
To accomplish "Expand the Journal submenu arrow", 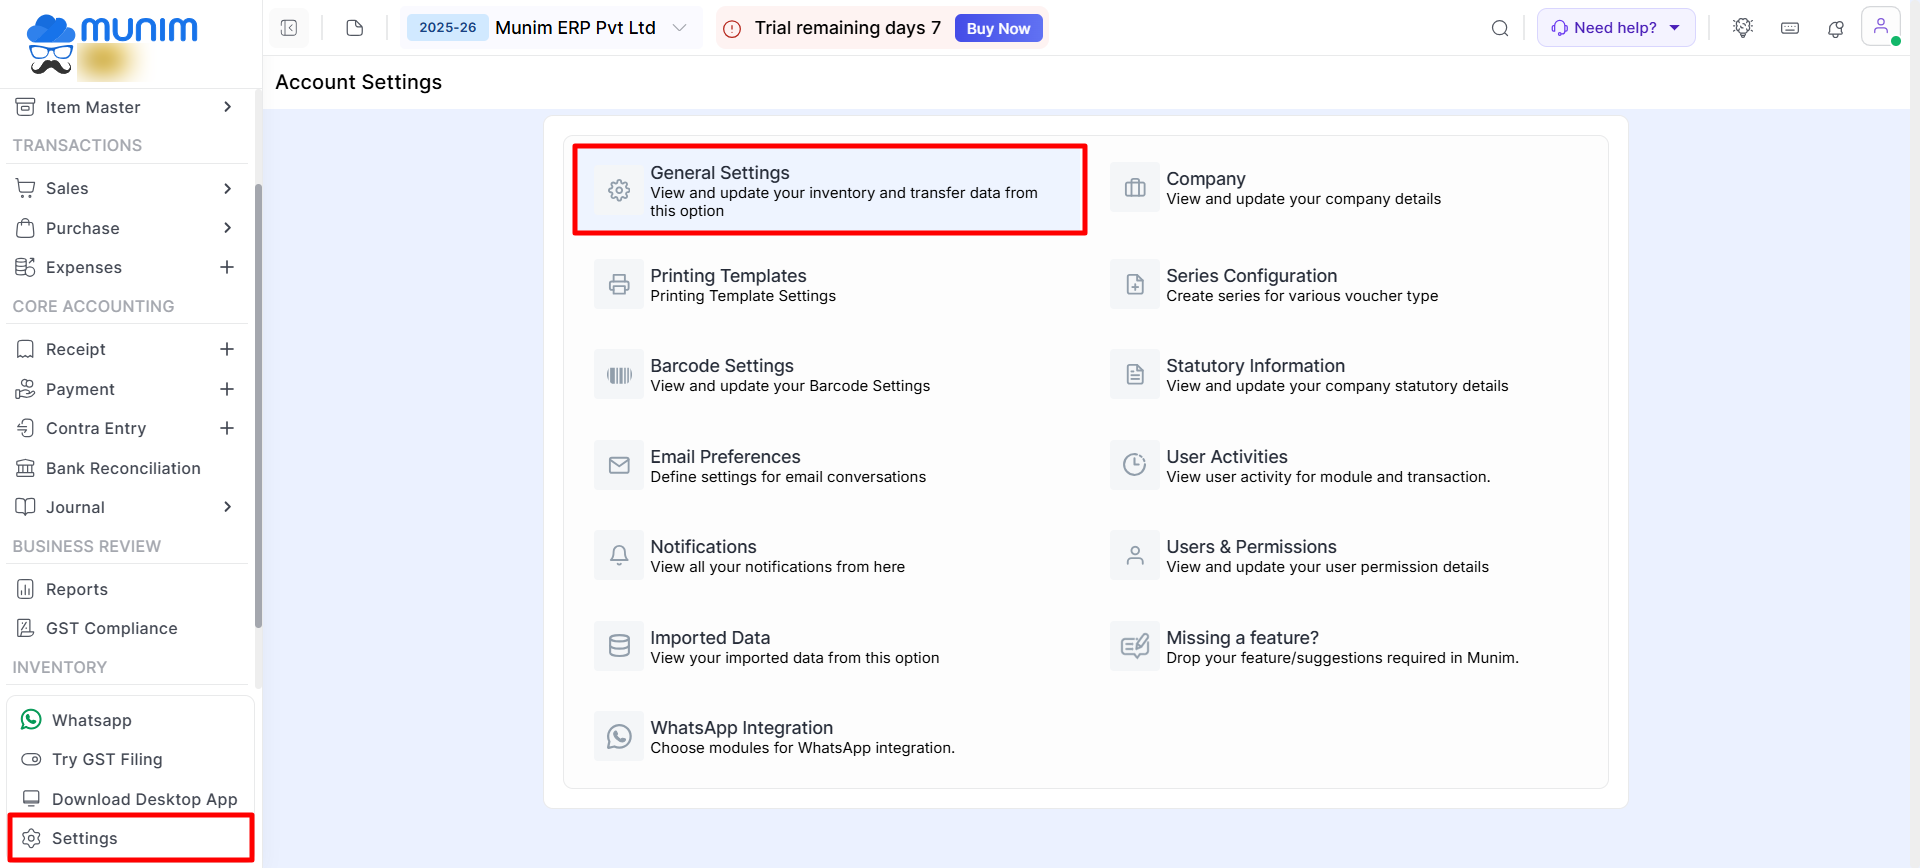I will click(x=227, y=507).
